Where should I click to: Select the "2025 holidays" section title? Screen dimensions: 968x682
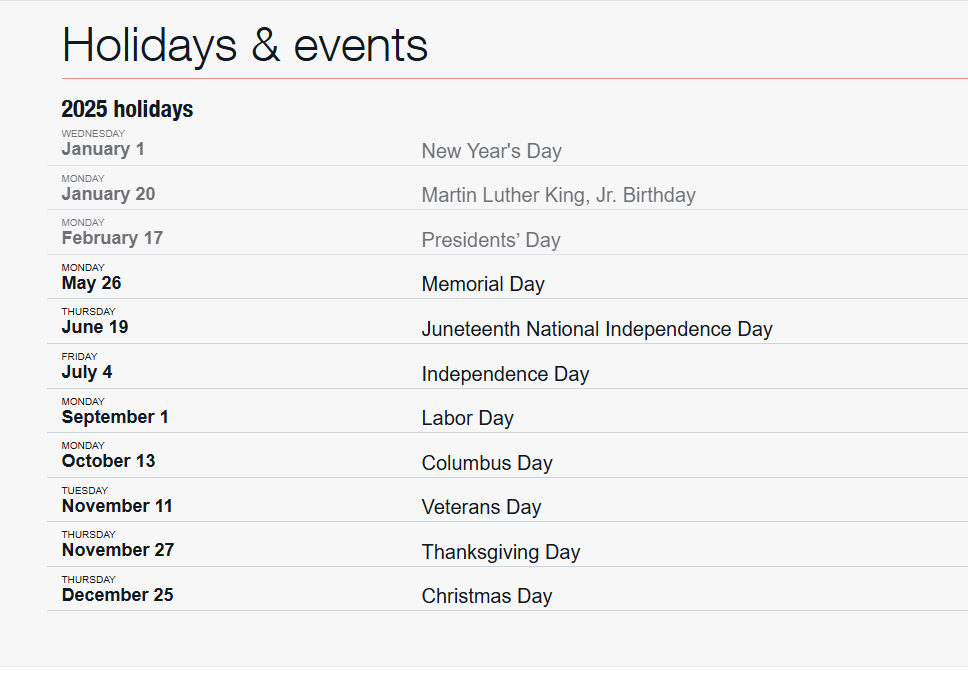pyautogui.click(x=127, y=109)
